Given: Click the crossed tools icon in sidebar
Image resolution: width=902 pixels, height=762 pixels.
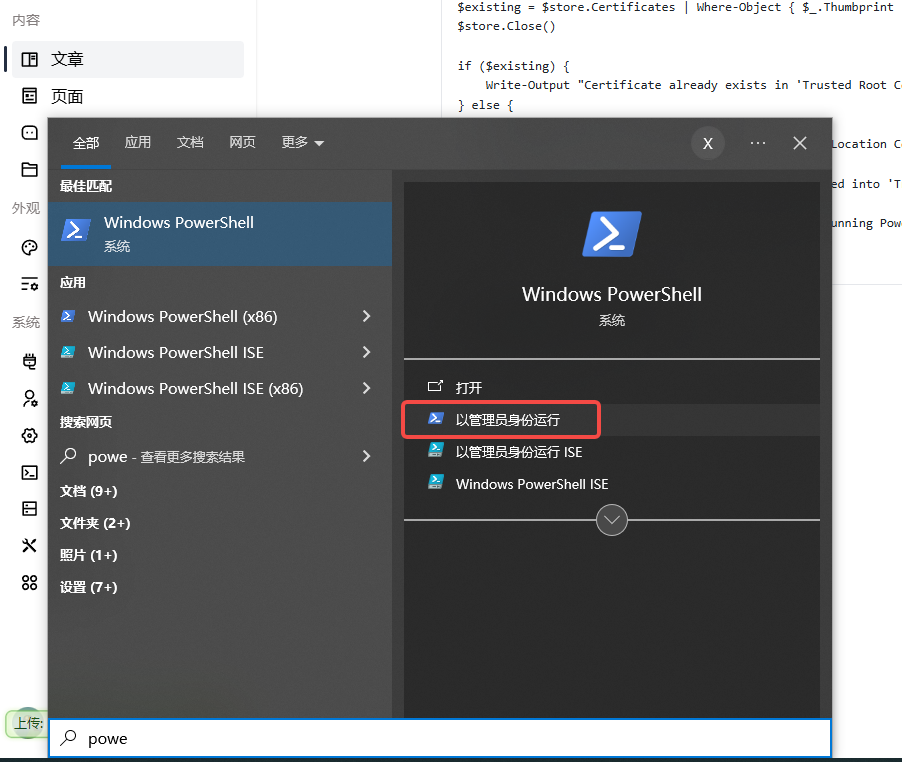Looking at the screenshot, I should pos(29,545).
